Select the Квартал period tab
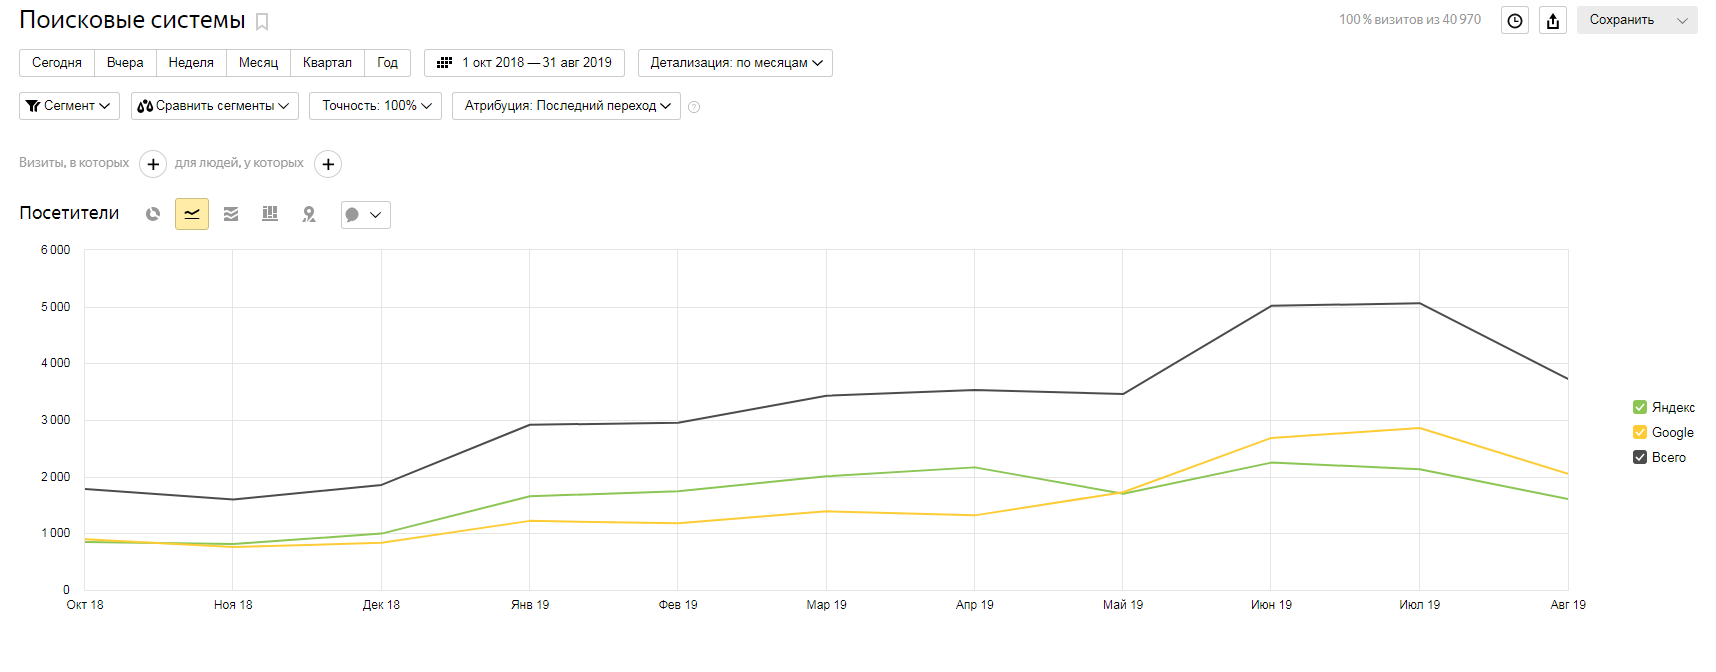The height and width of the screenshot is (672, 1716). tap(327, 63)
